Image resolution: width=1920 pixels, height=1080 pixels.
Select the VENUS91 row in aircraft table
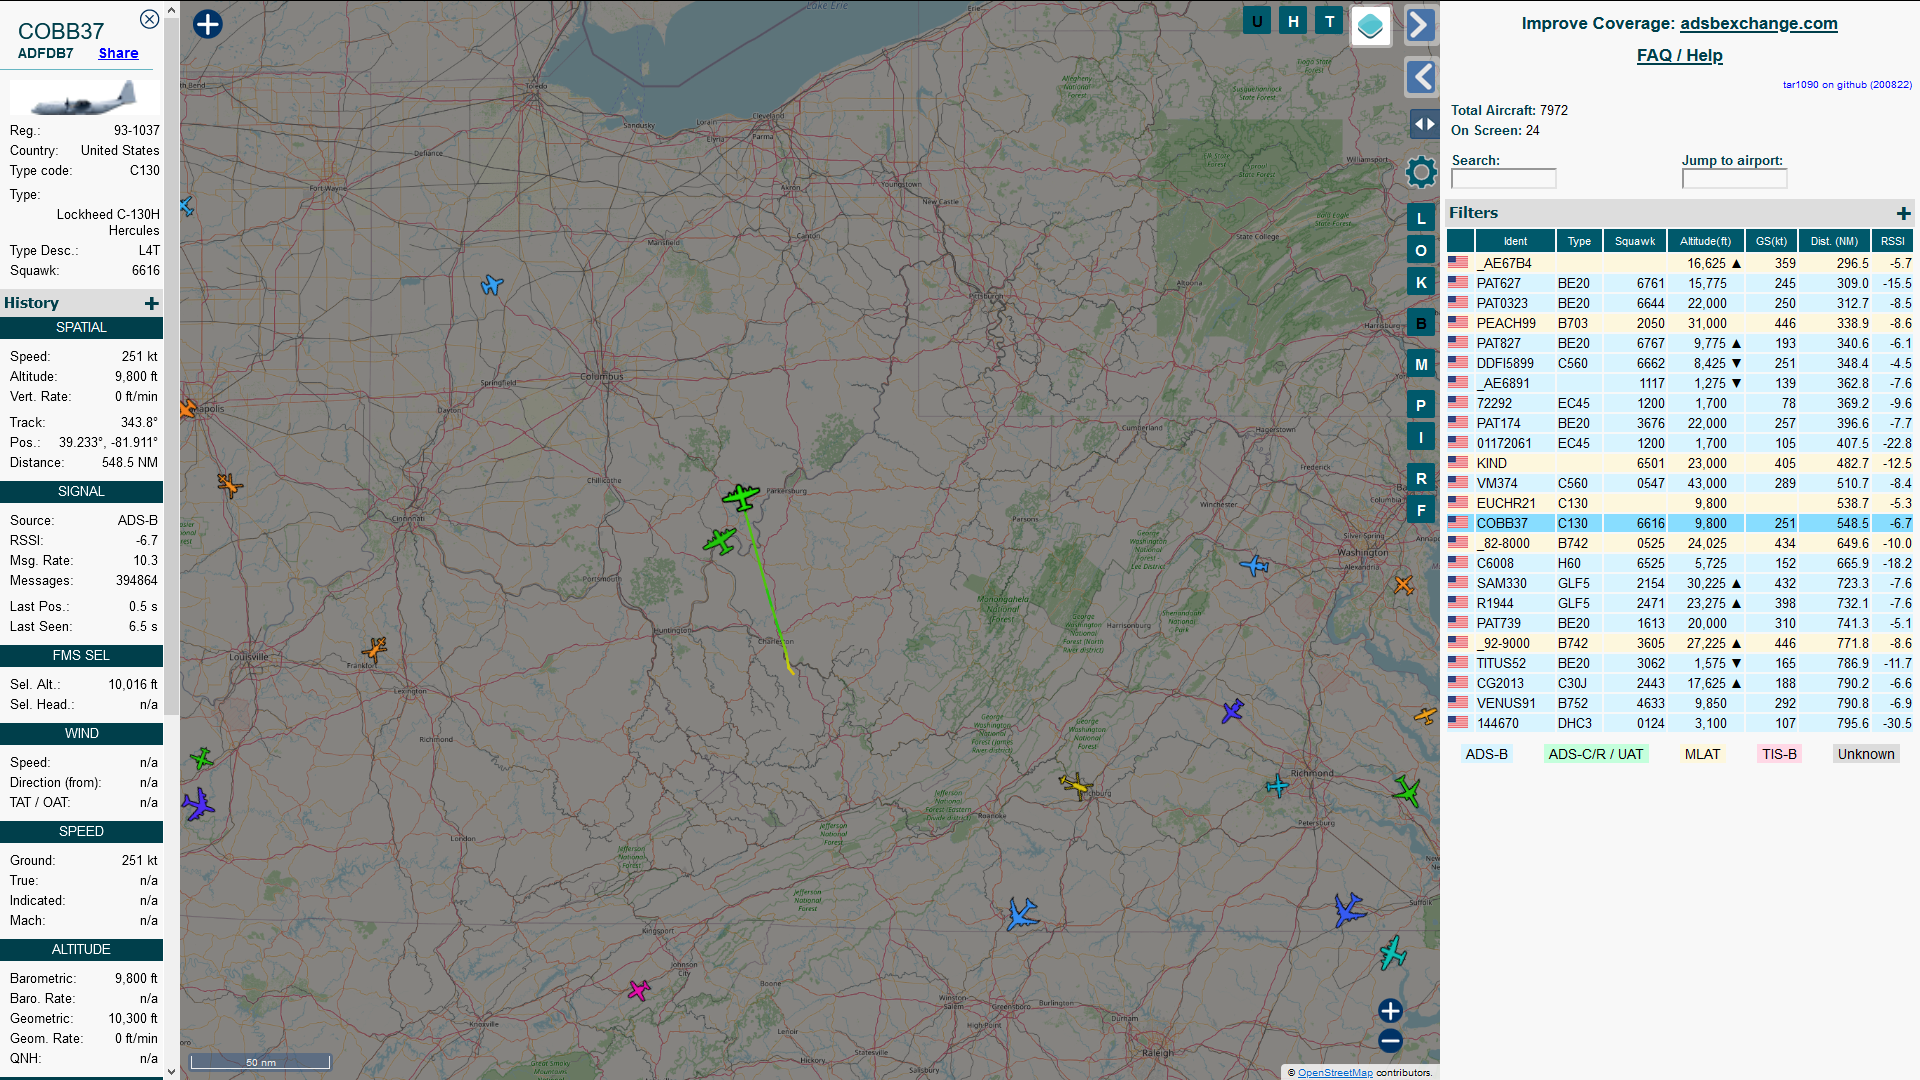pos(1680,703)
